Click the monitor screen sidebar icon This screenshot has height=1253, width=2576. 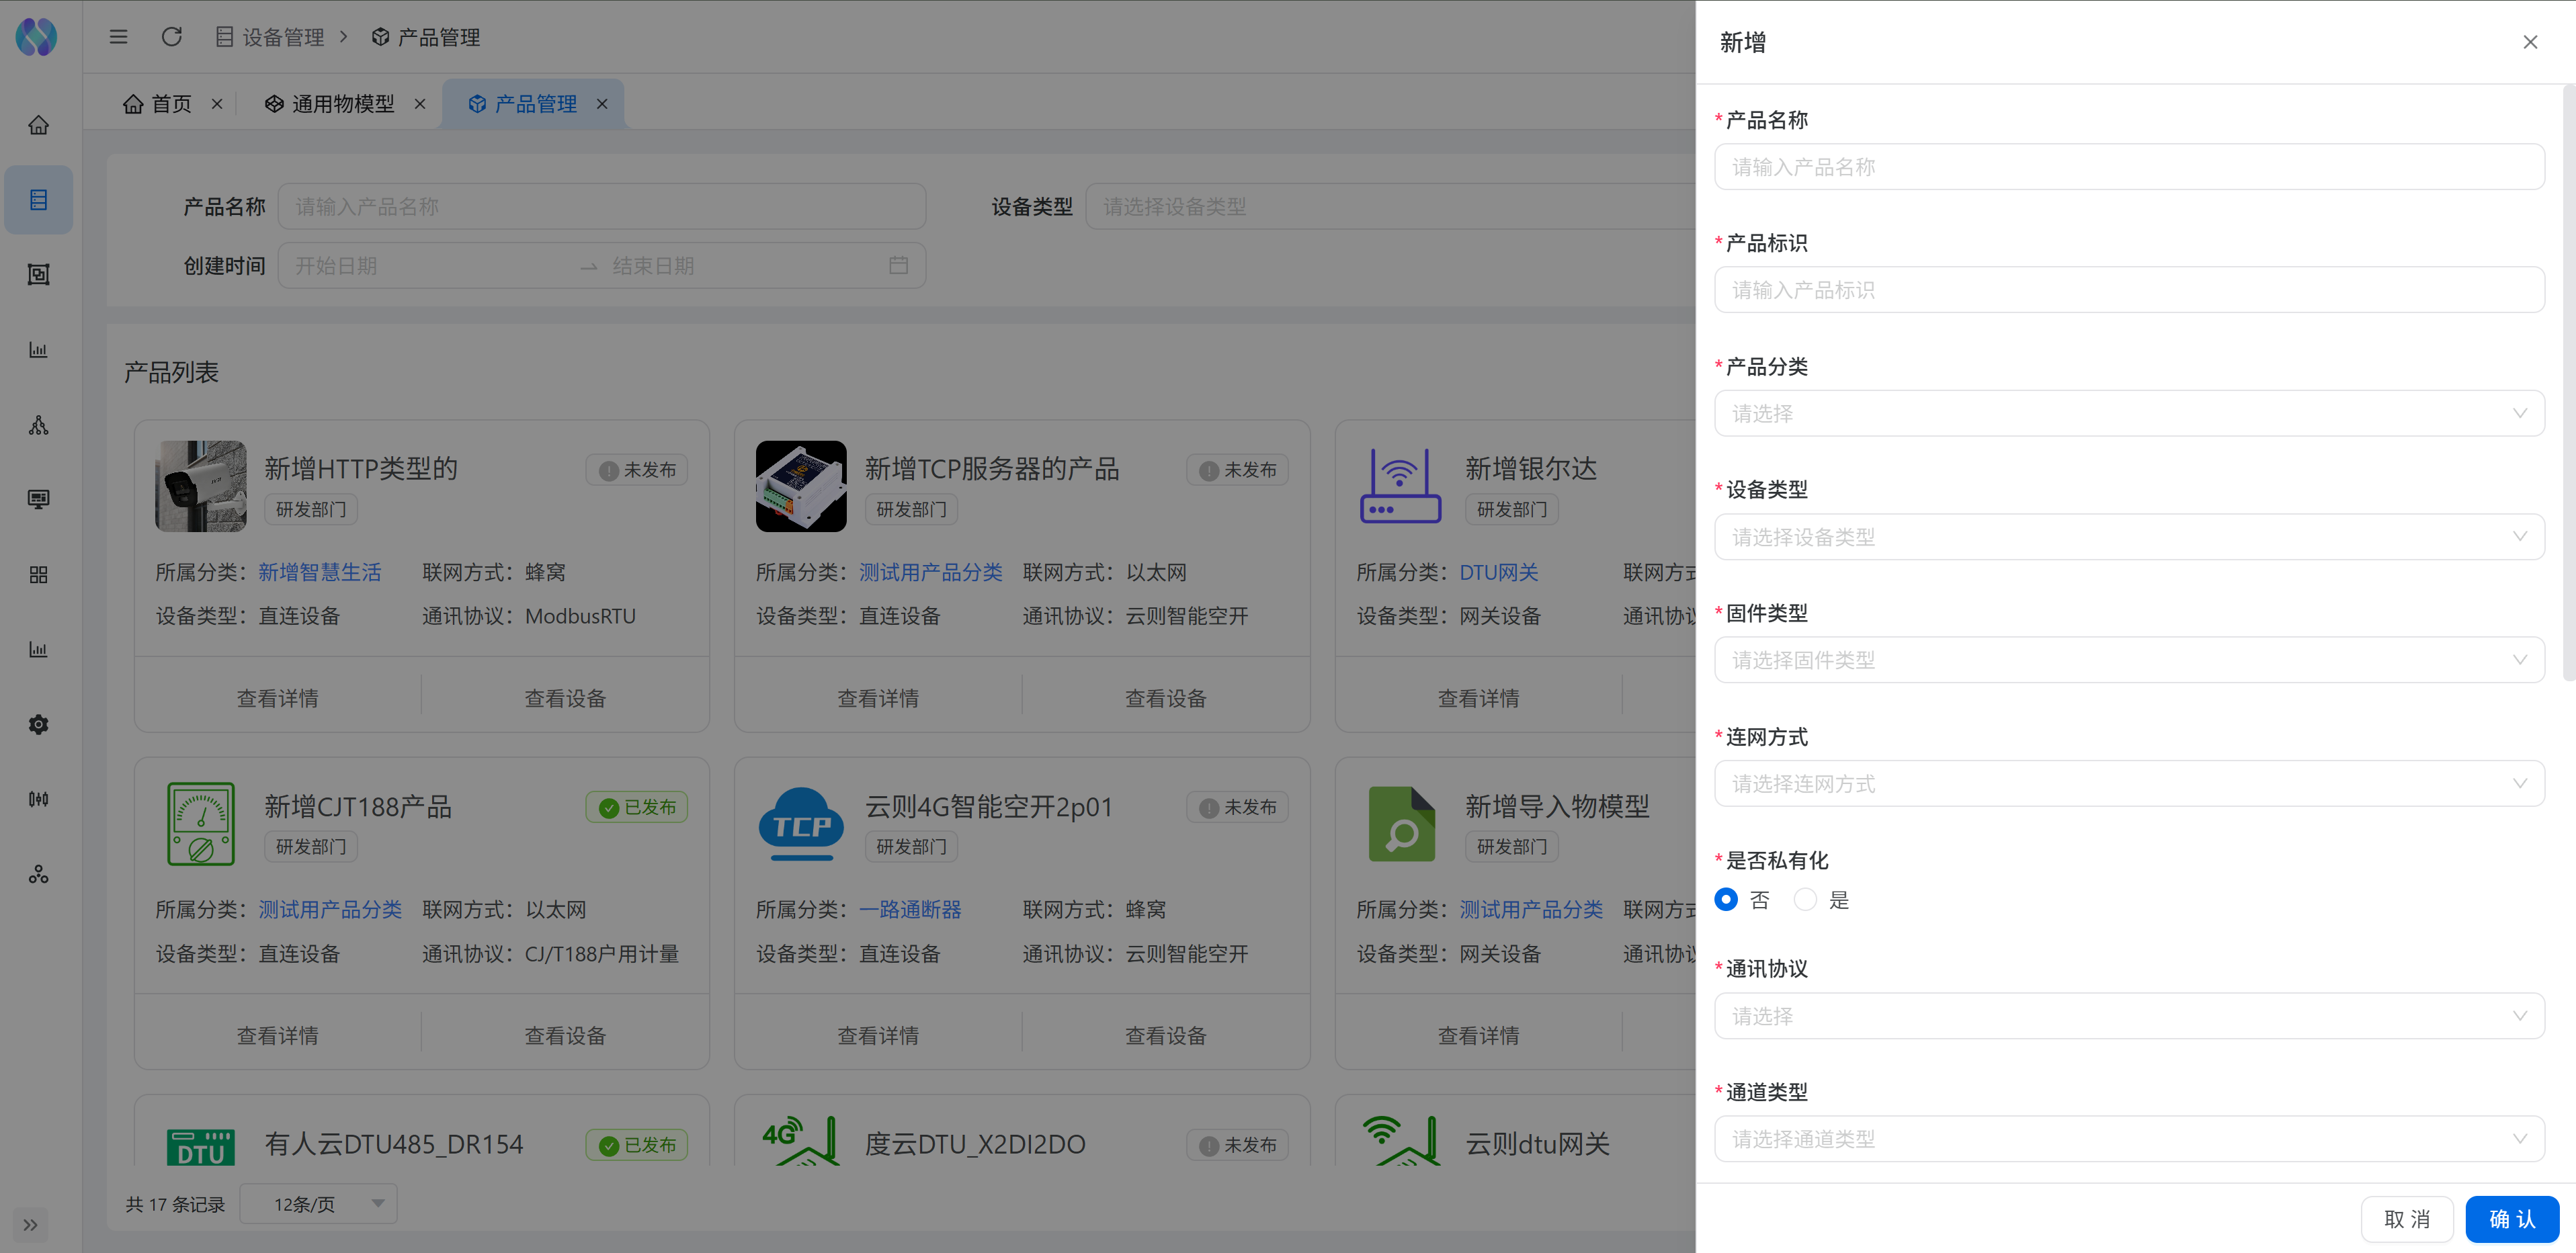[x=38, y=499]
